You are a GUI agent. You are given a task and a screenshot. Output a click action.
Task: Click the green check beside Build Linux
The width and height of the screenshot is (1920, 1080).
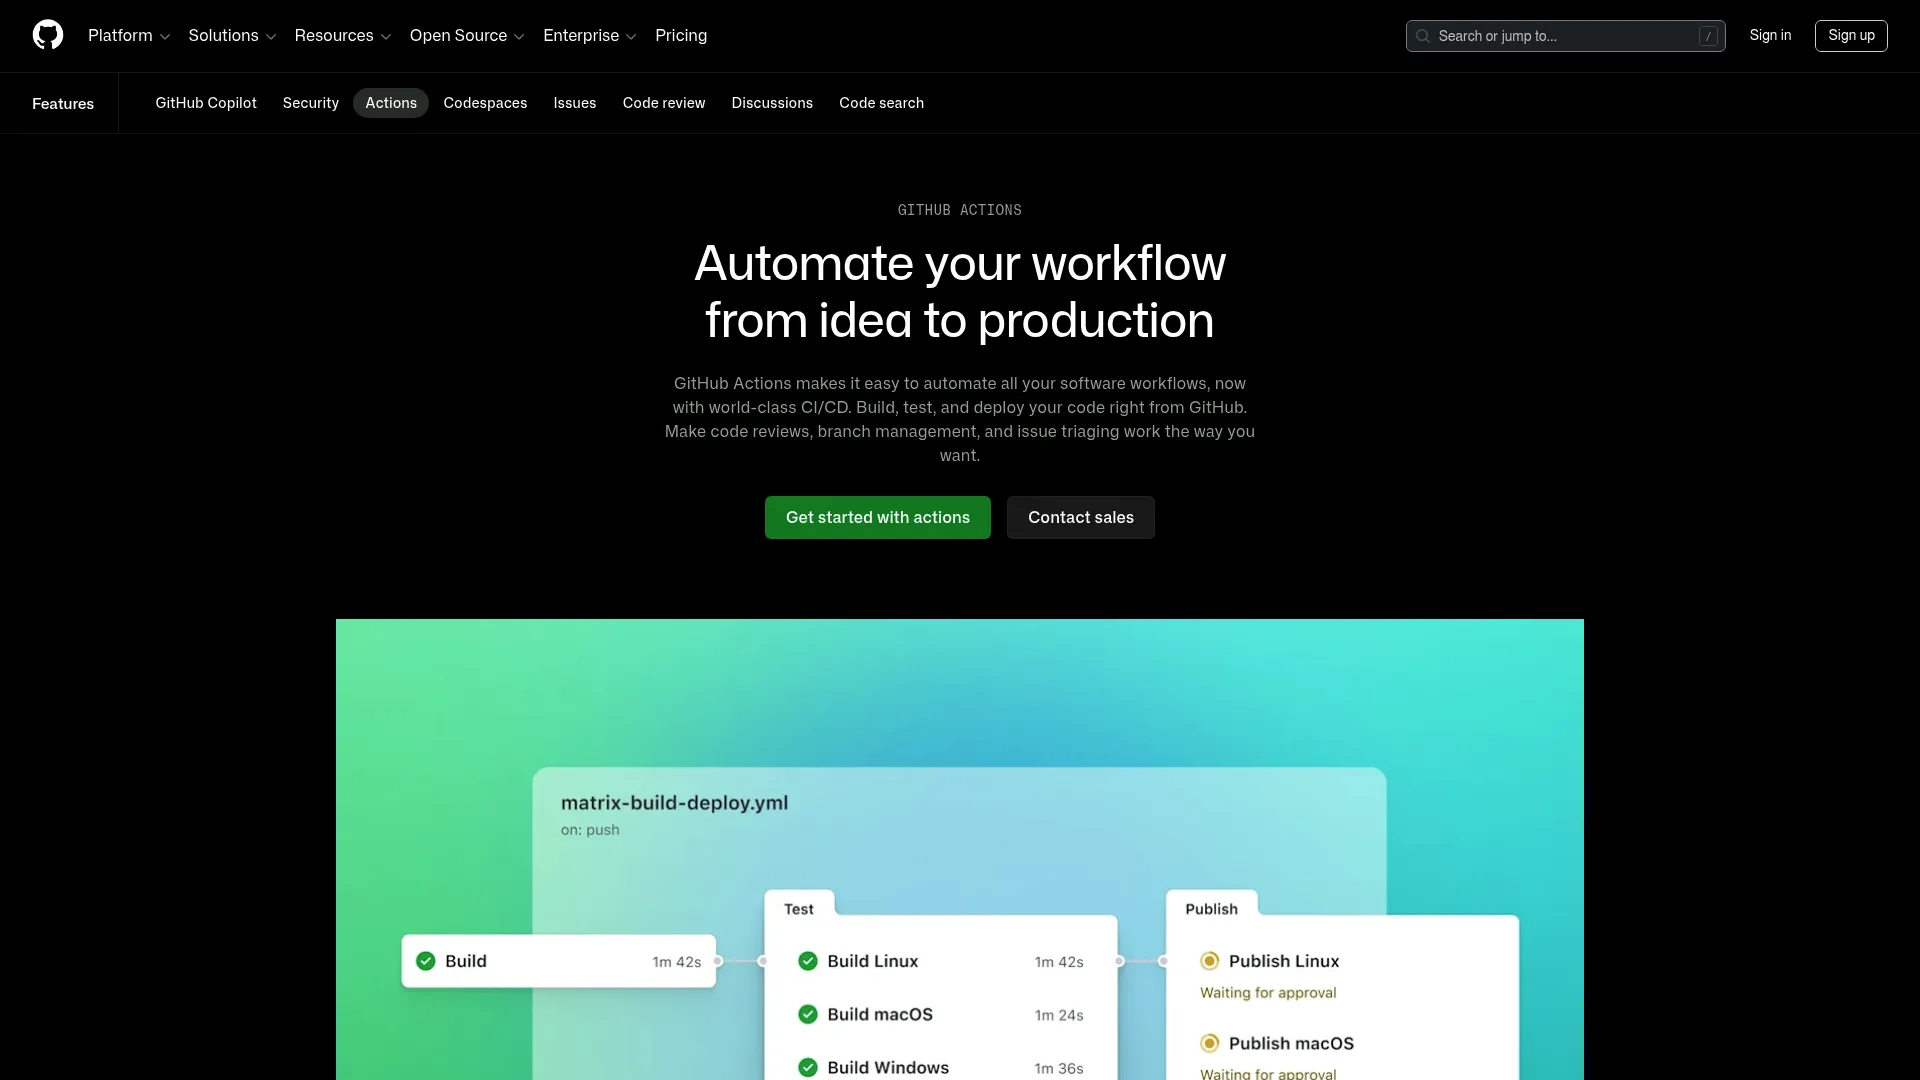click(x=808, y=961)
